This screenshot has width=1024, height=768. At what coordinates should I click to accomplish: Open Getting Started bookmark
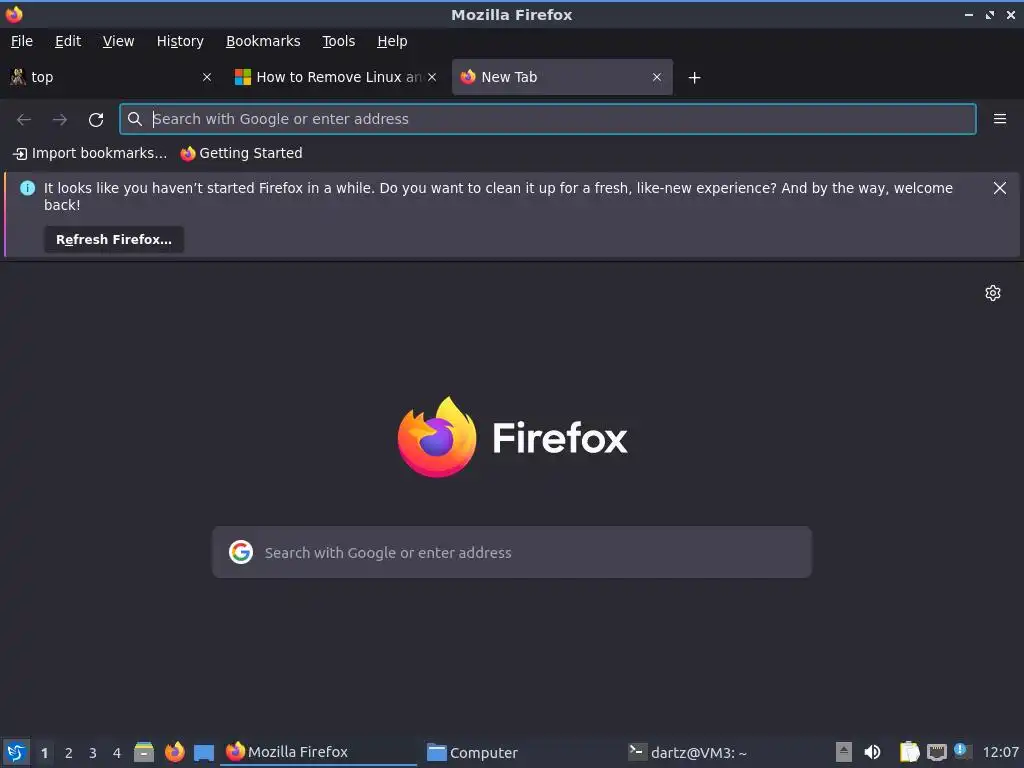(x=242, y=153)
